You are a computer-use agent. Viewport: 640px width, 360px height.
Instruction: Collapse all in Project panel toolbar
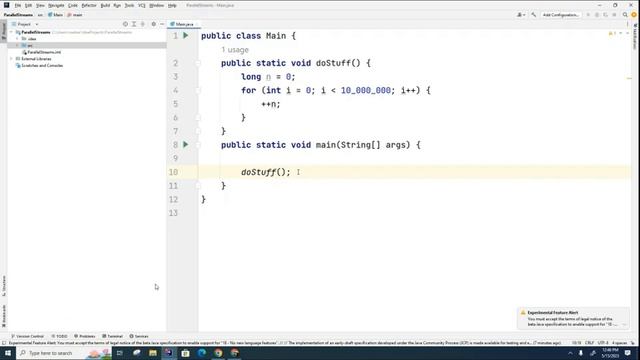pos(142,24)
